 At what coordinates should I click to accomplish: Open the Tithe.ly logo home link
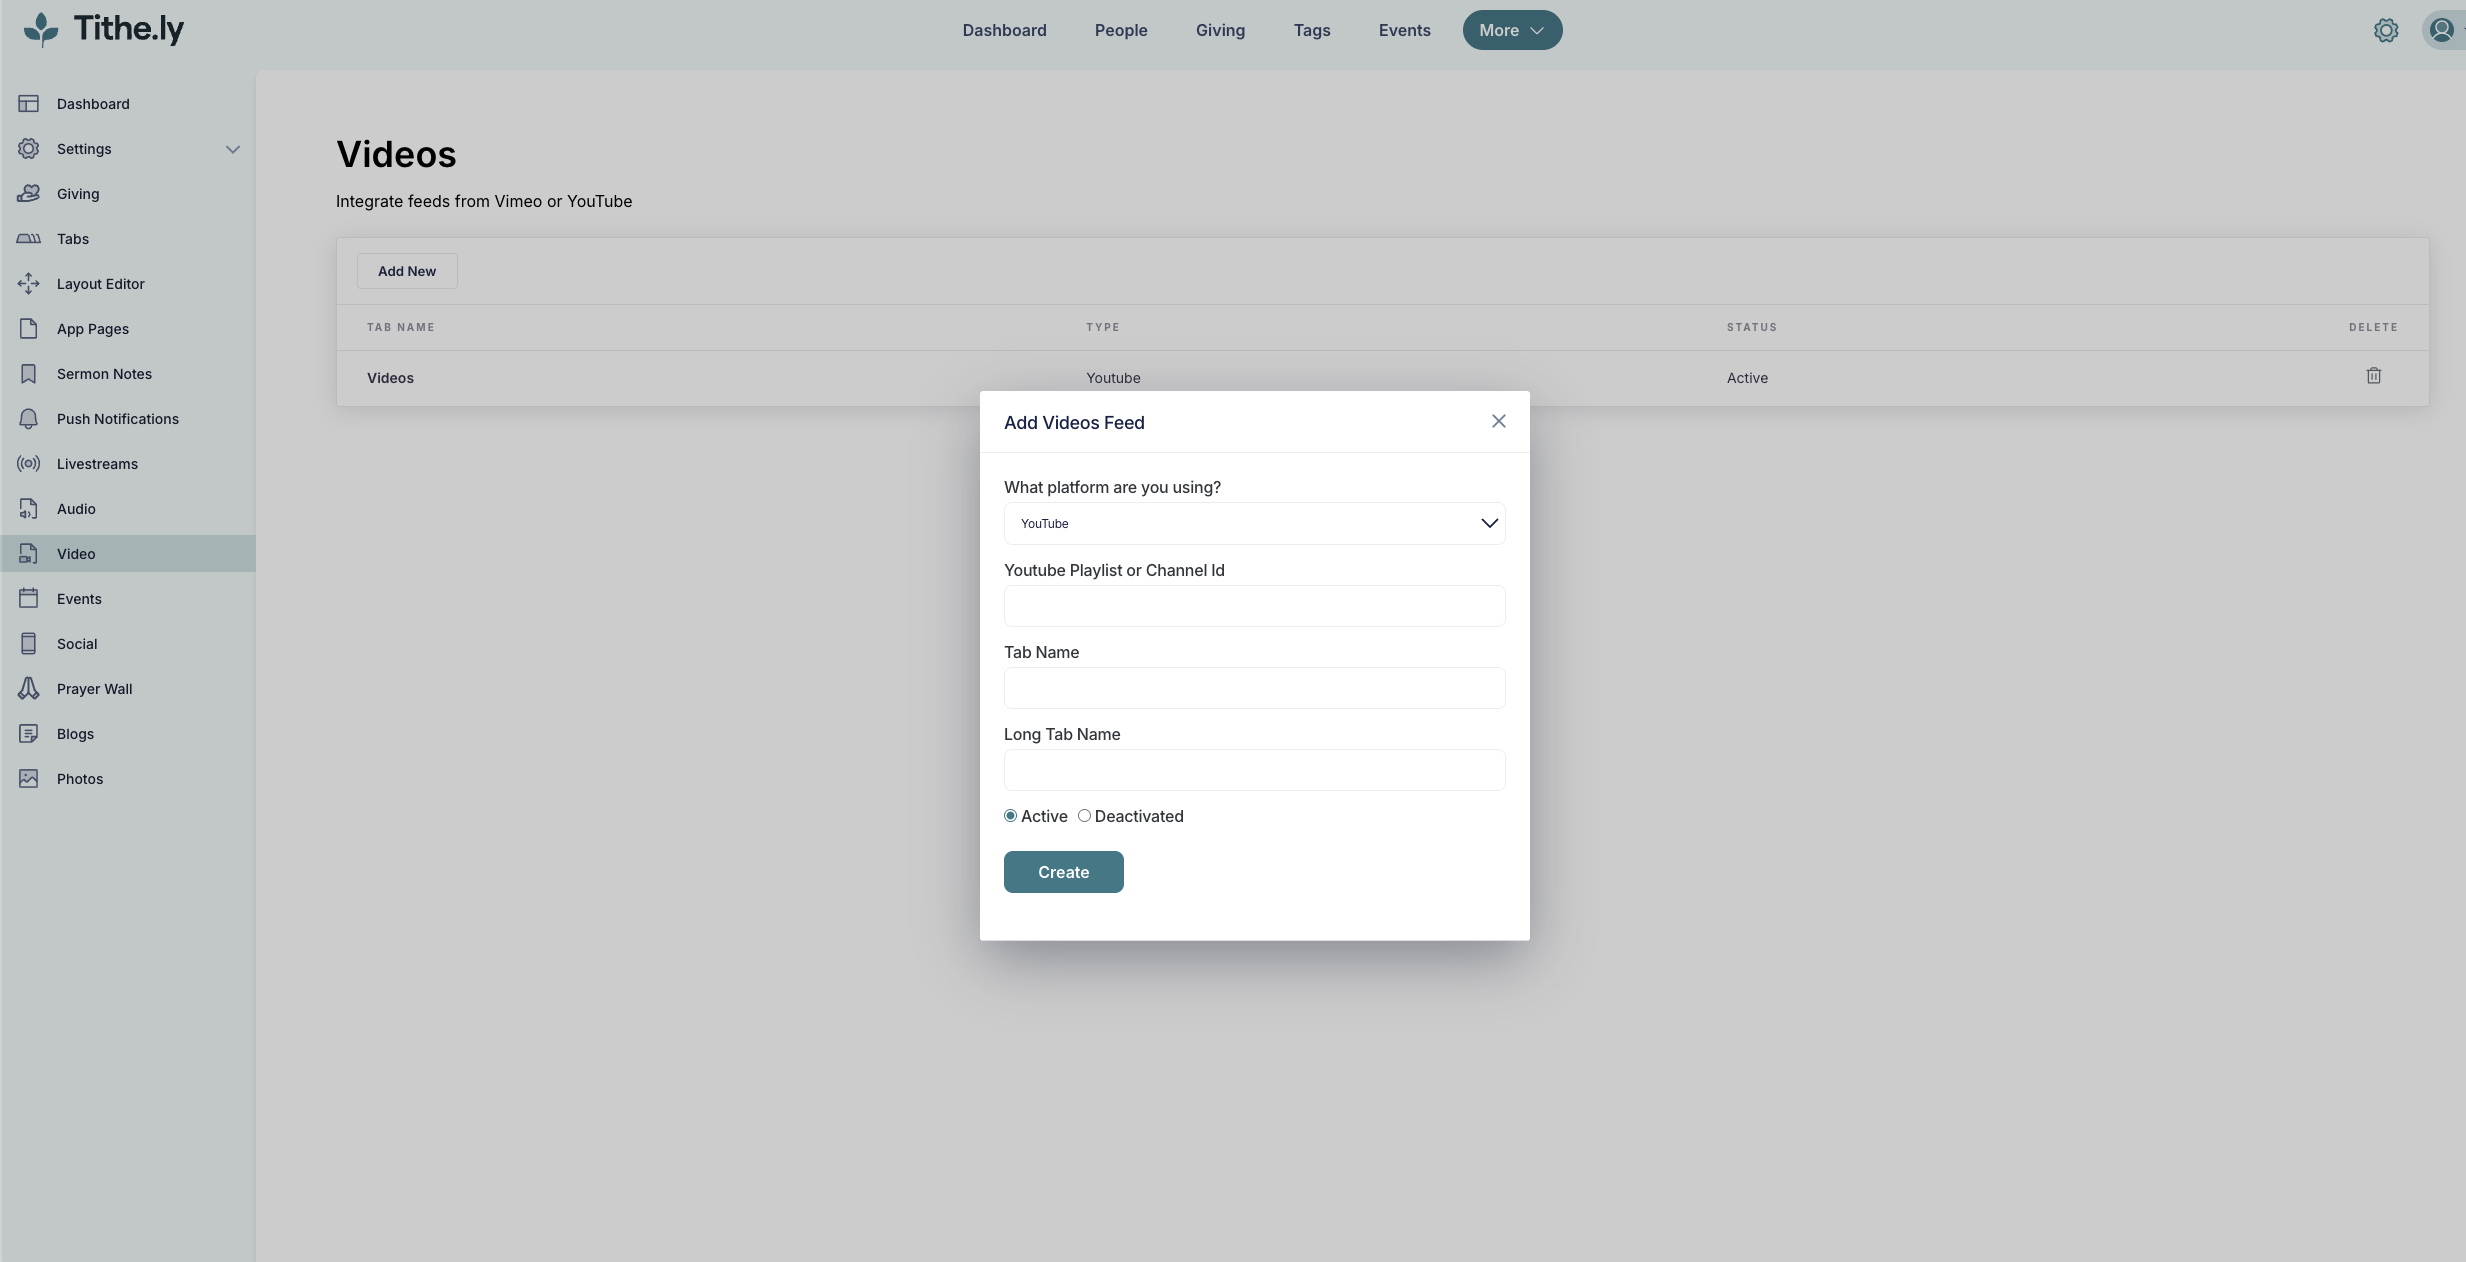click(103, 29)
